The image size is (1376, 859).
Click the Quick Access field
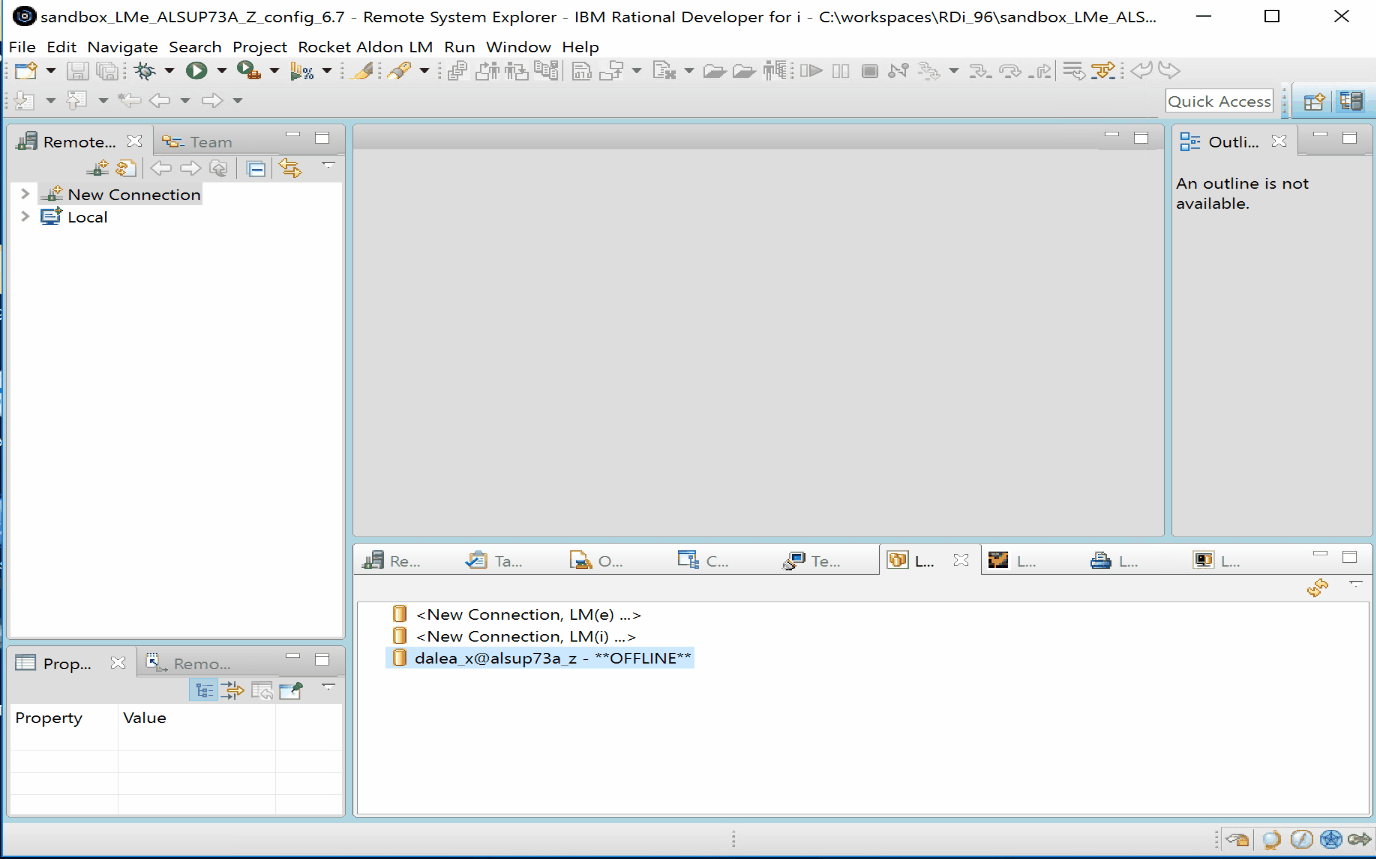tap(1218, 100)
